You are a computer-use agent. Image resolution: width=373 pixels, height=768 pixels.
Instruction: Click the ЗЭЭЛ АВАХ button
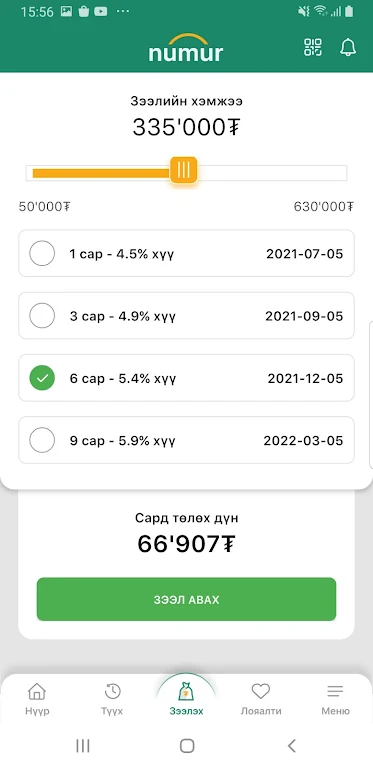(186, 600)
